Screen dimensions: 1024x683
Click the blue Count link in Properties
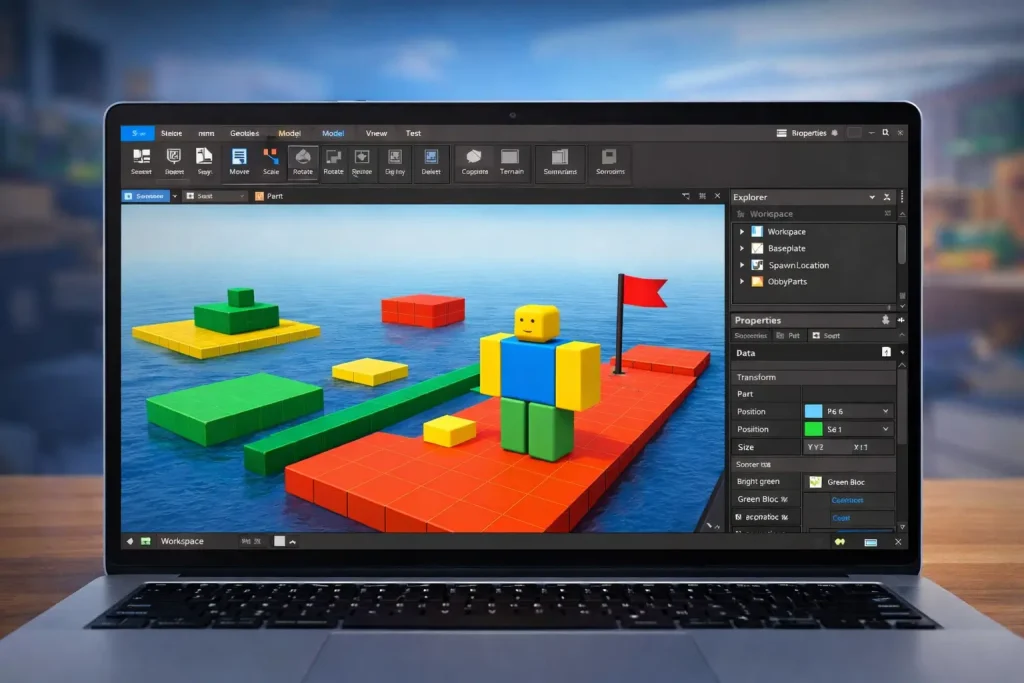tap(840, 518)
